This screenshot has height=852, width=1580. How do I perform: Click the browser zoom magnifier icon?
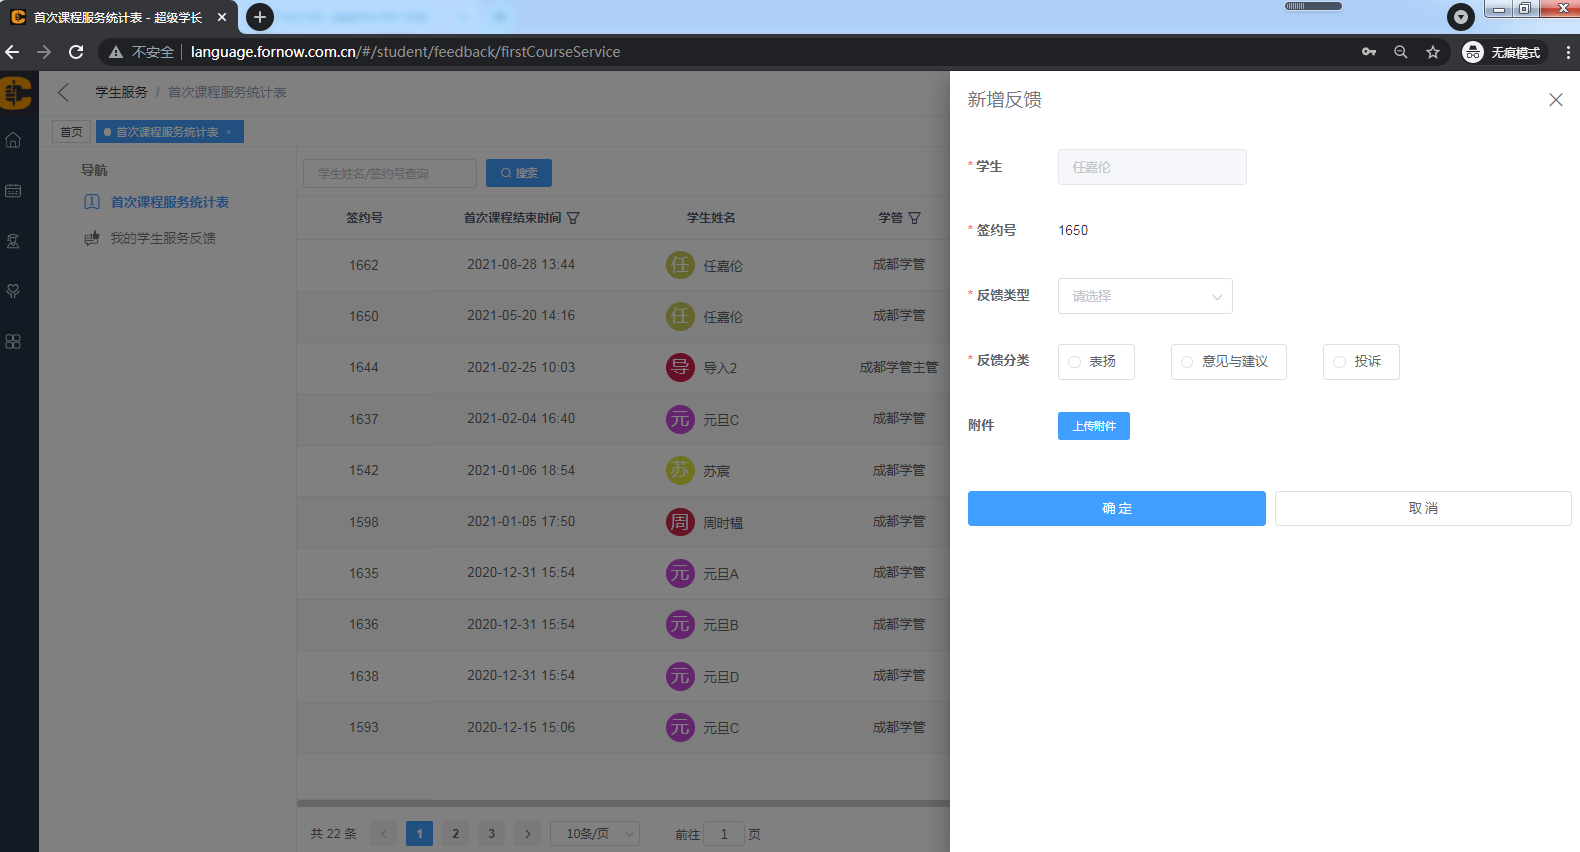pos(1400,52)
